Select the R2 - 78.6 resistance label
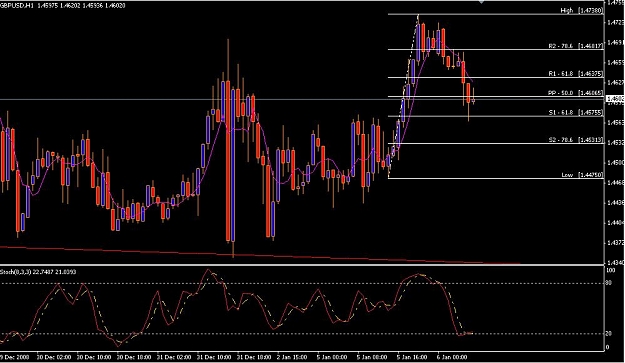Image resolution: width=625 pixels, height=363 pixels. (x=576, y=46)
